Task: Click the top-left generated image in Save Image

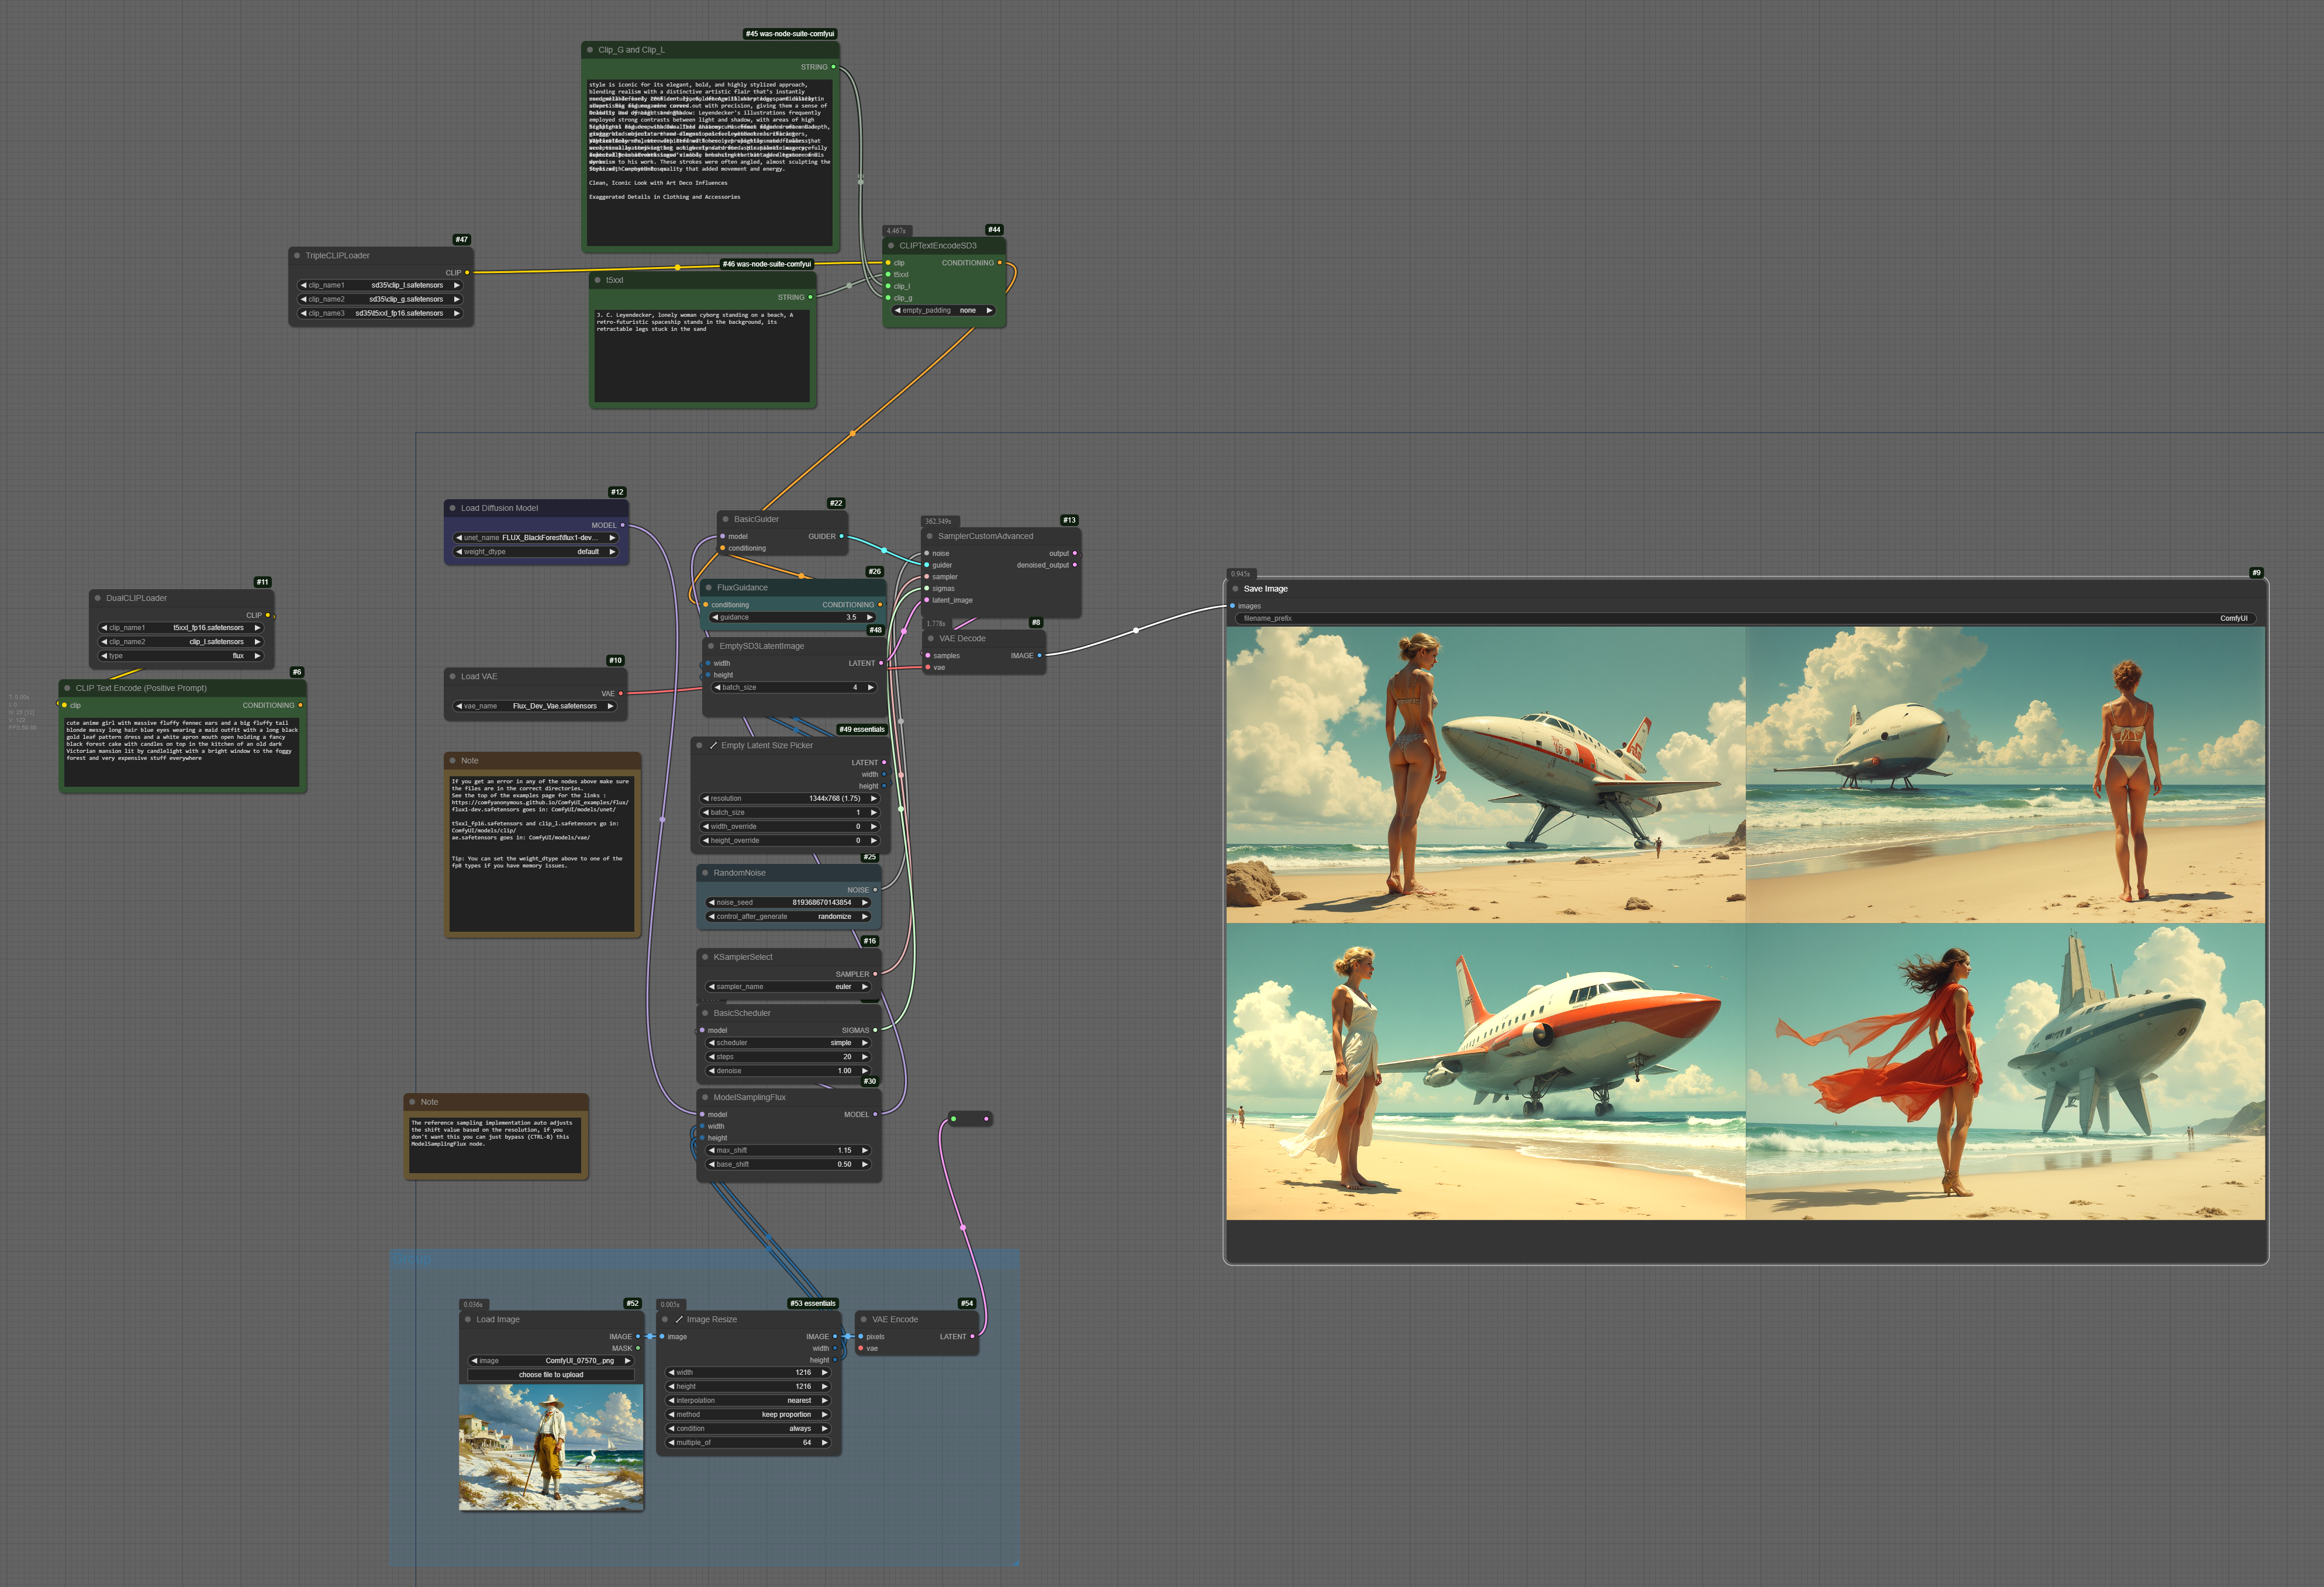Action: (x=1486, y=775)
